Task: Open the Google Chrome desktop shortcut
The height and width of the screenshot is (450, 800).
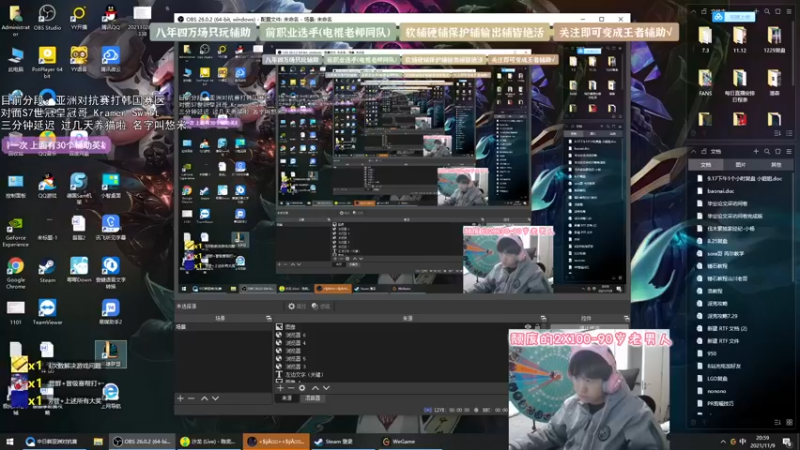Action: pyautogui.click(x=15, y=273)
